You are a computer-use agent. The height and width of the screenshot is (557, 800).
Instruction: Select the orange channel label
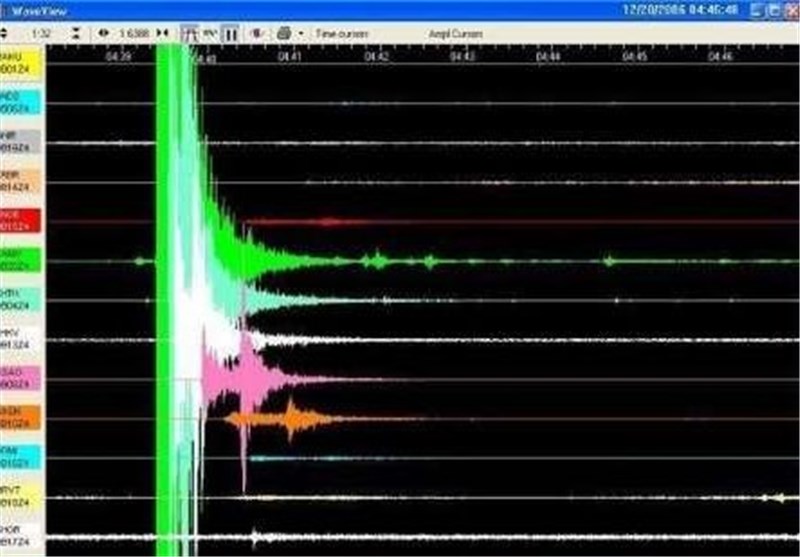20,417
